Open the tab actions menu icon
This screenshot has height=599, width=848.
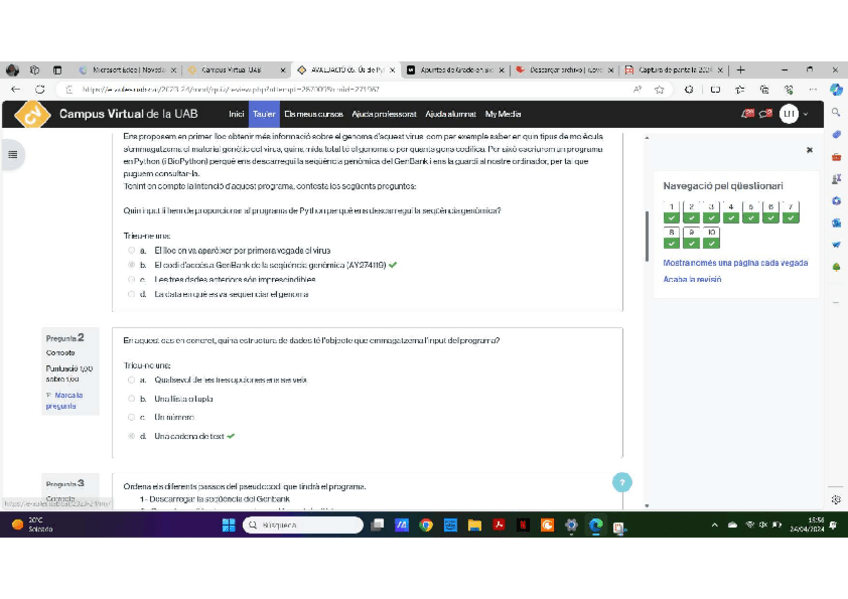tap(57, 70)
